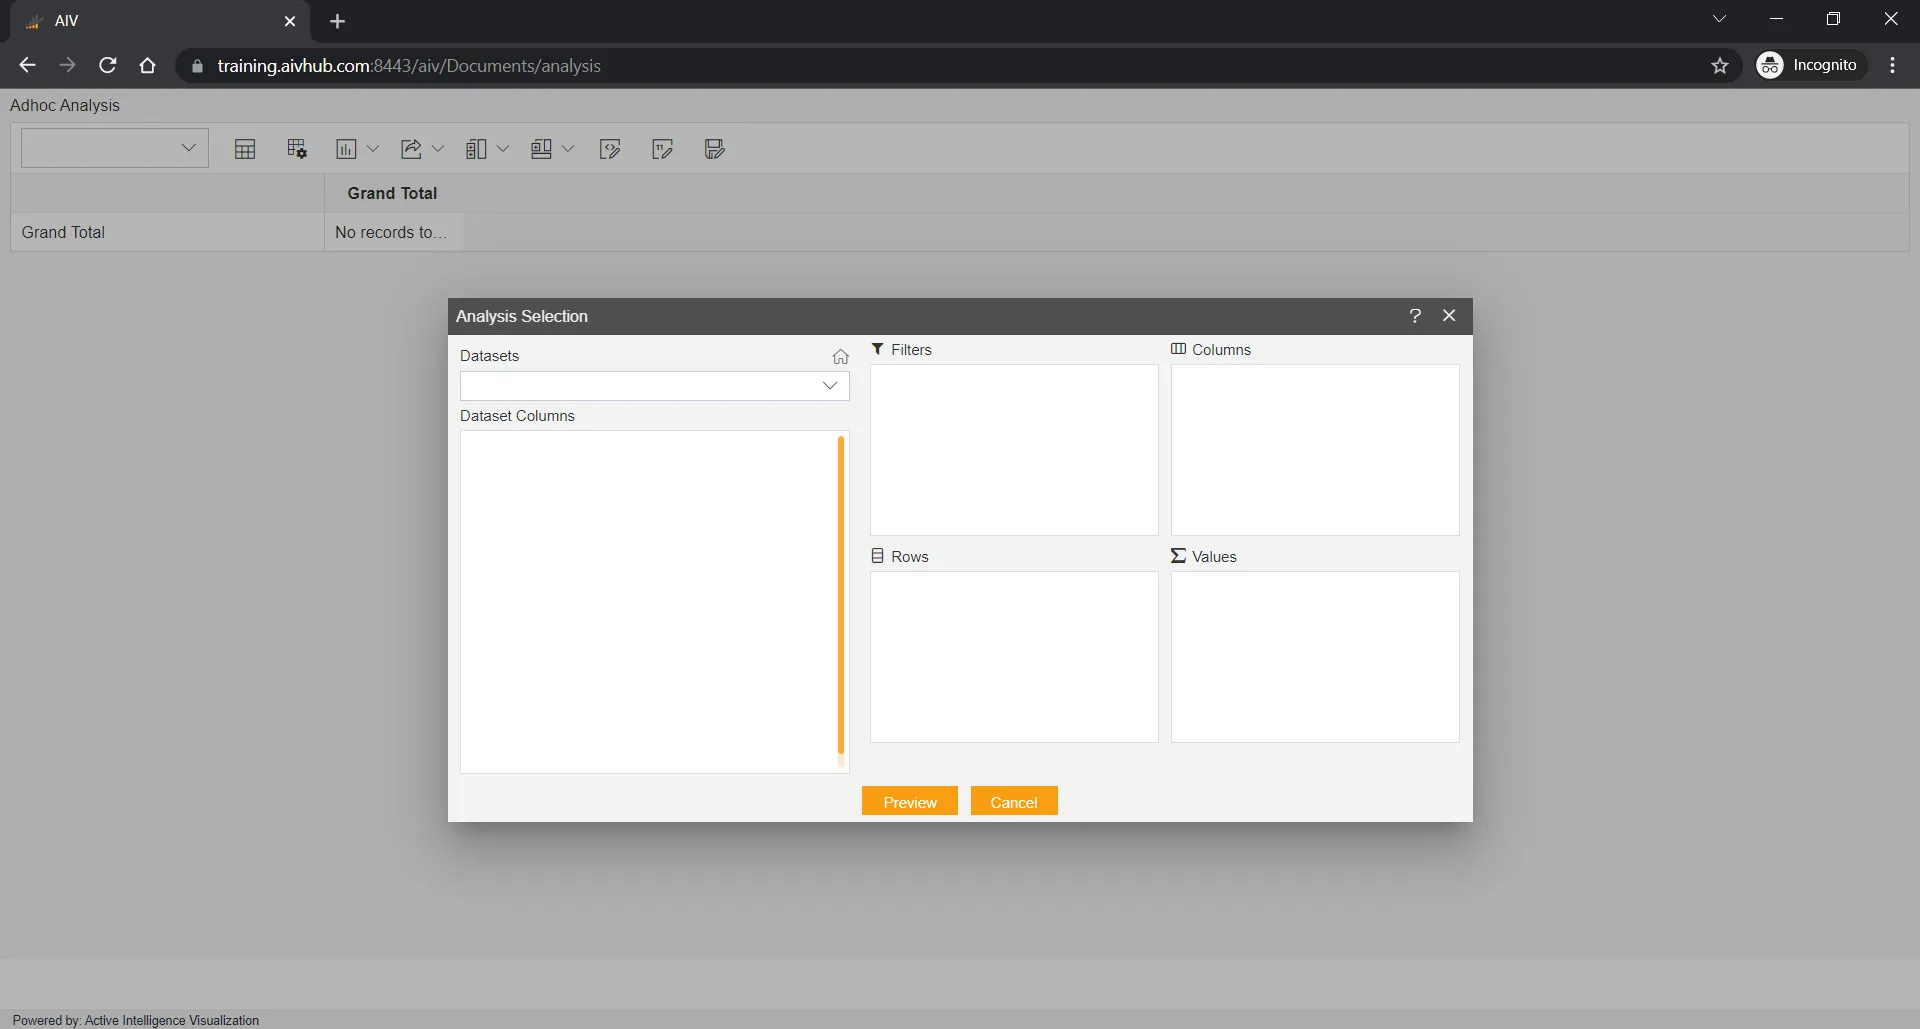The image size is (1920, 1029).
Task: Click the save-edit disk icon in toolbar
Action: coord(714,149)
